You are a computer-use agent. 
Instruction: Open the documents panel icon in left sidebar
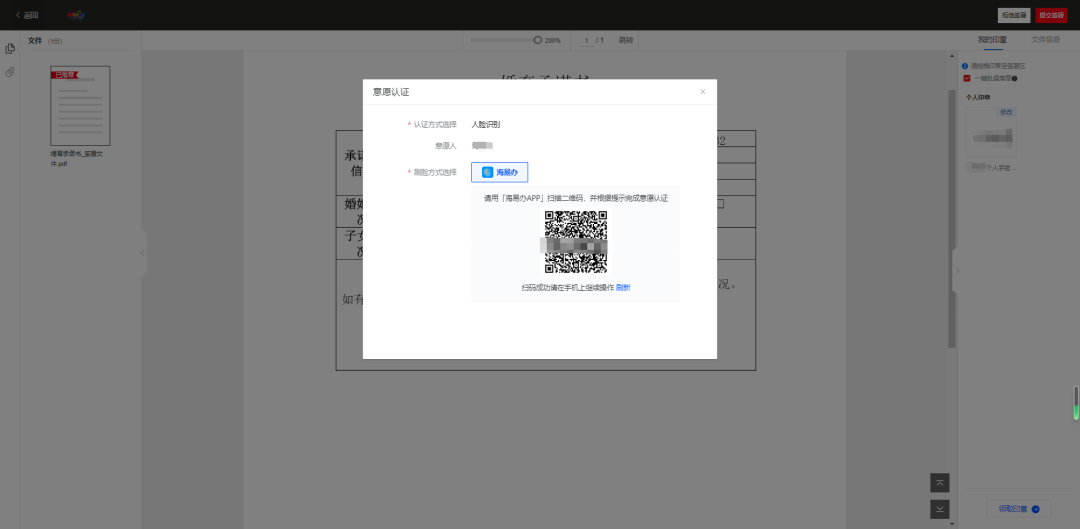point(10,49)
